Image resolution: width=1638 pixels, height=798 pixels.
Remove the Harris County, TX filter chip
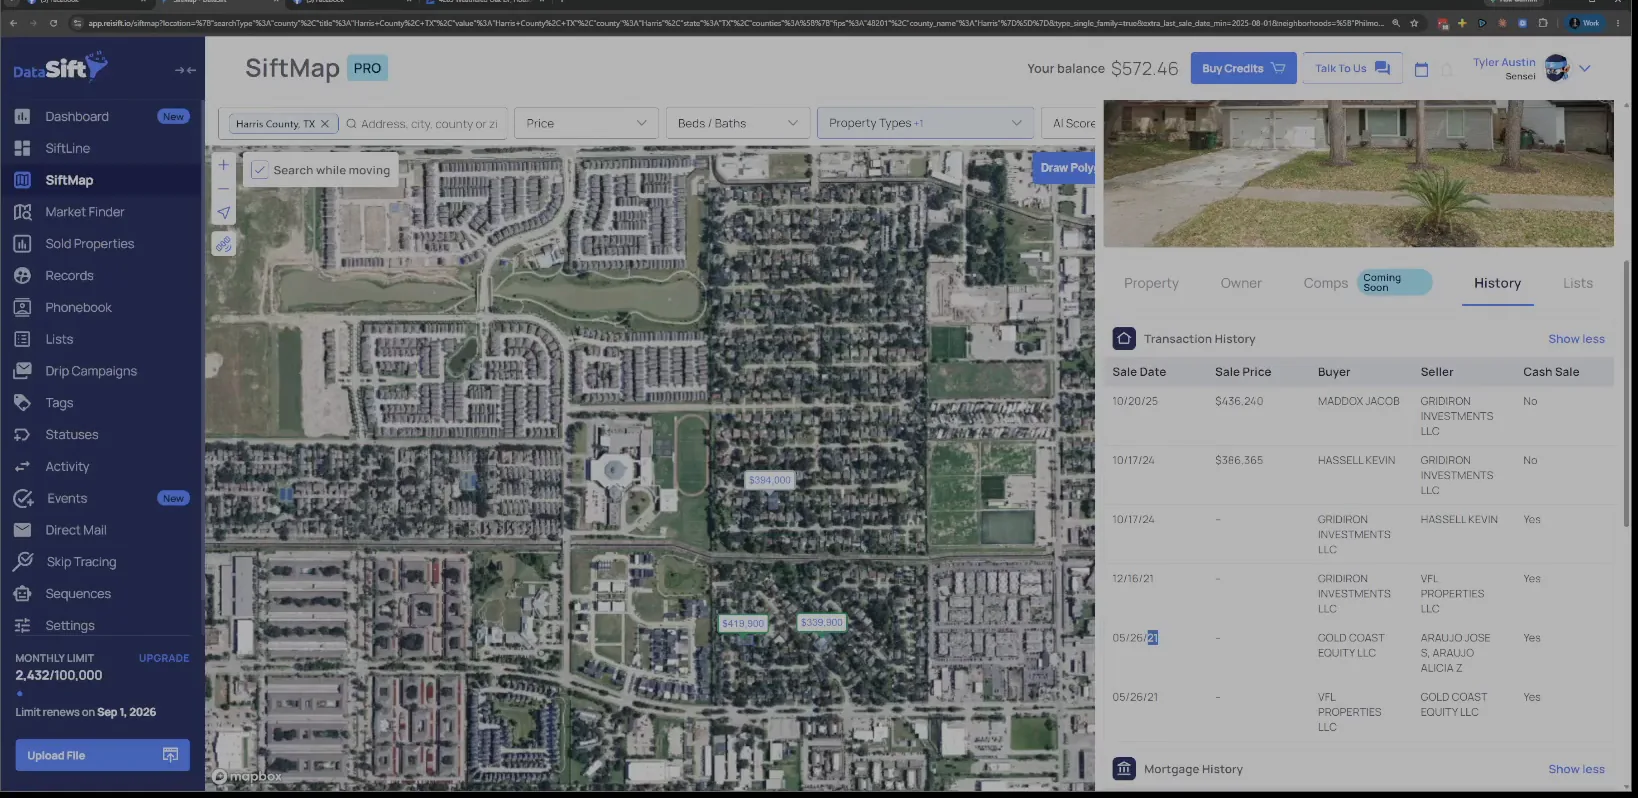pyautogui.click(x=325, y=124)
